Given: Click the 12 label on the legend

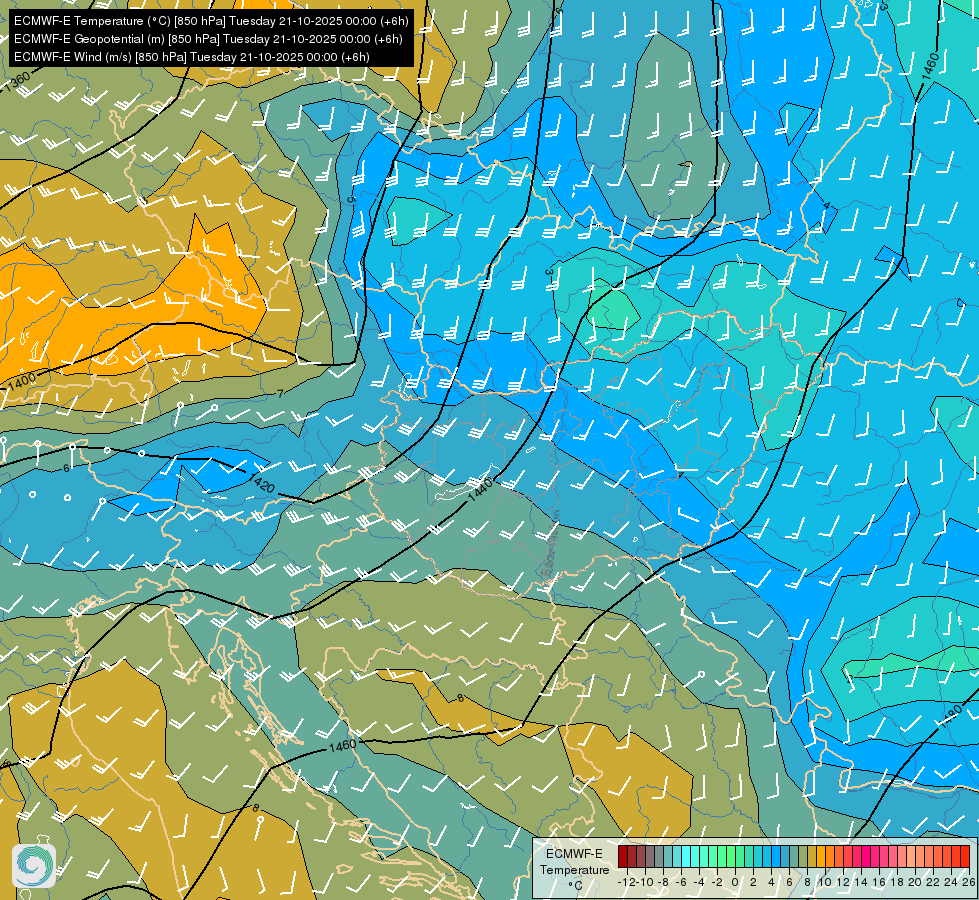Looking at the screenshot, I should tap(843, 882).
